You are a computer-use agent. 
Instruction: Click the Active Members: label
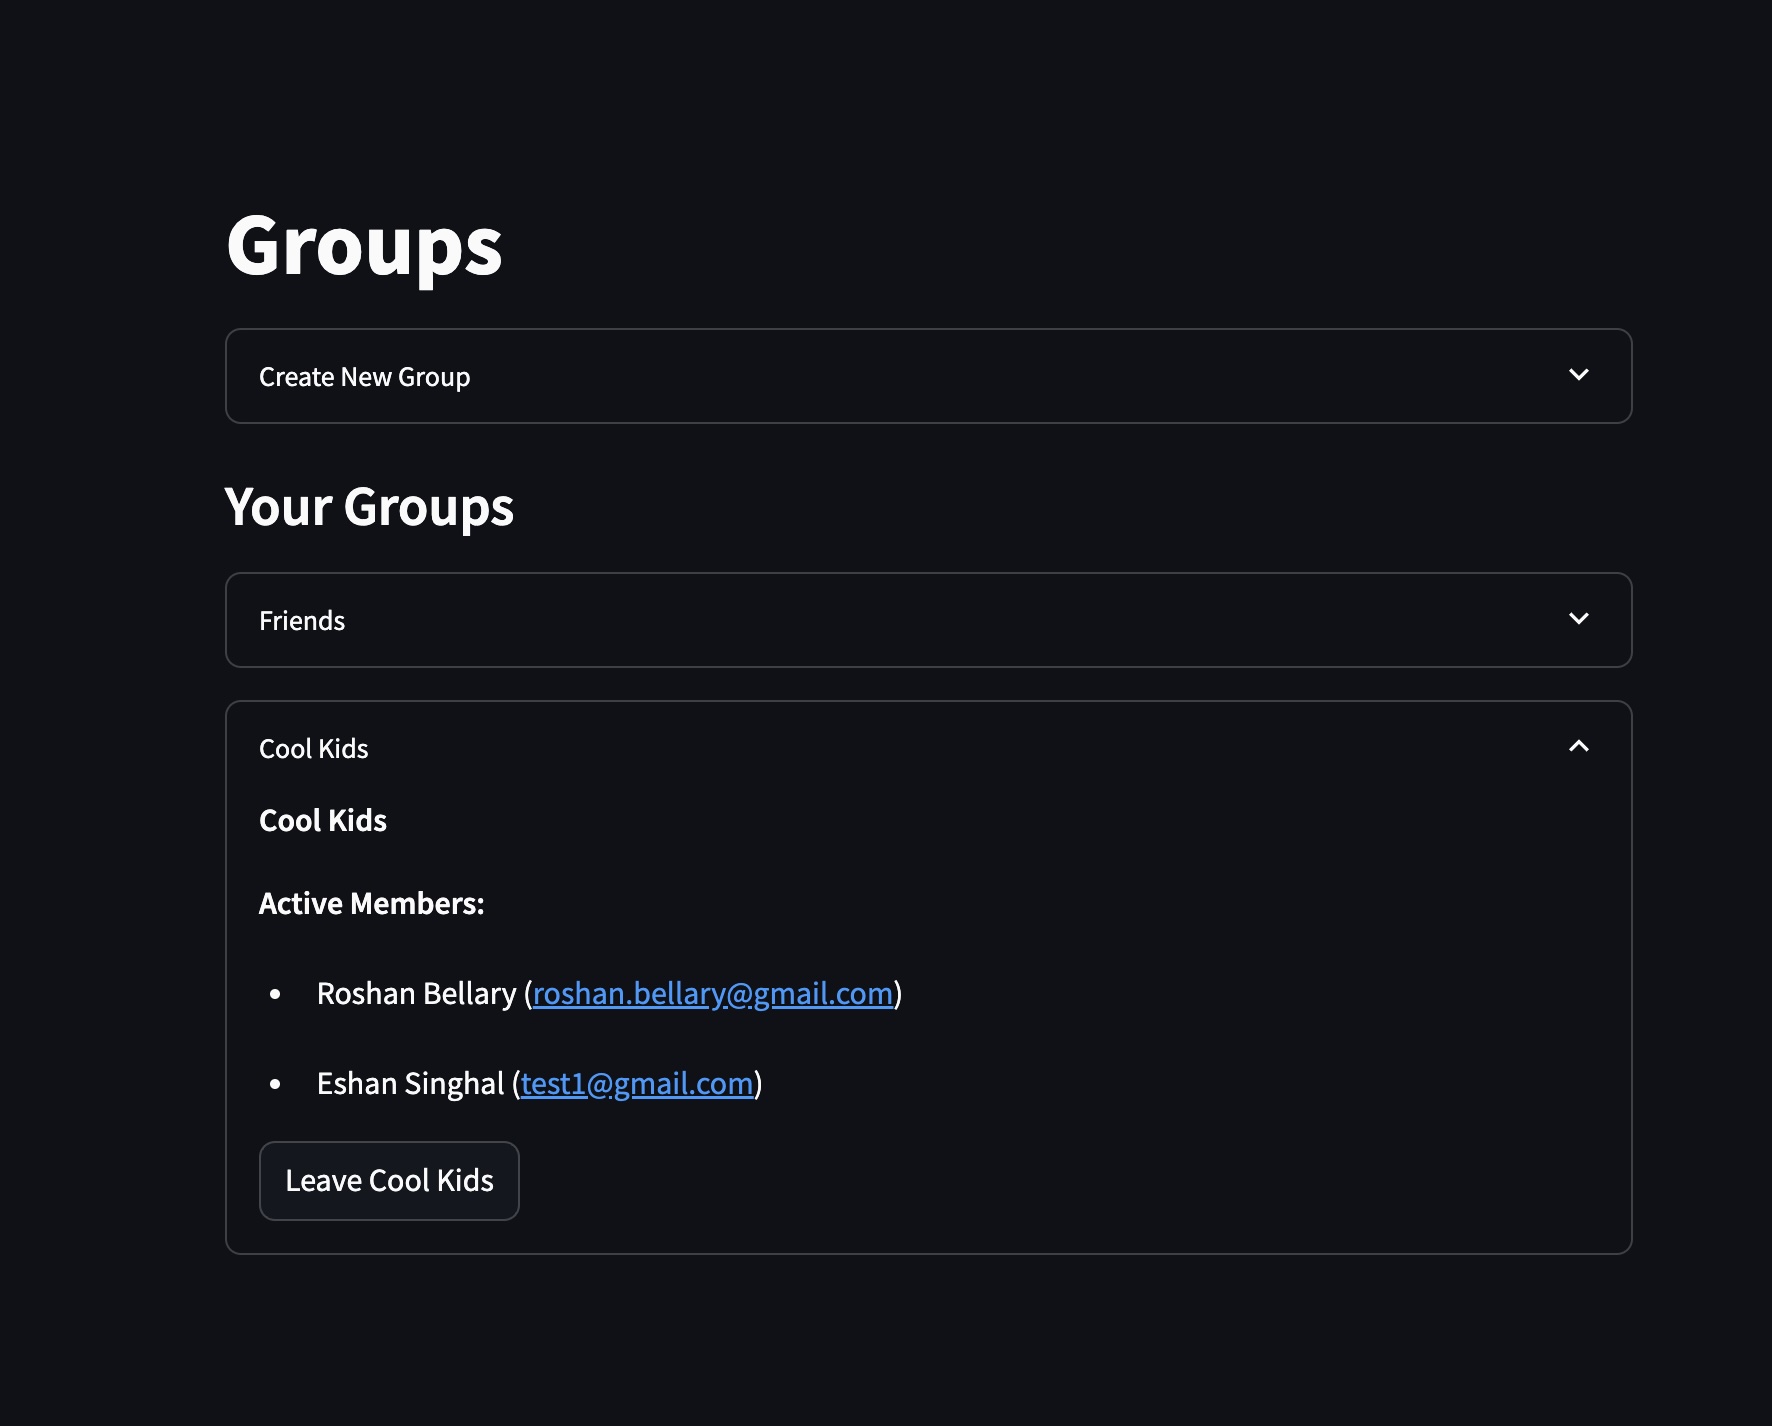[372, 904]
